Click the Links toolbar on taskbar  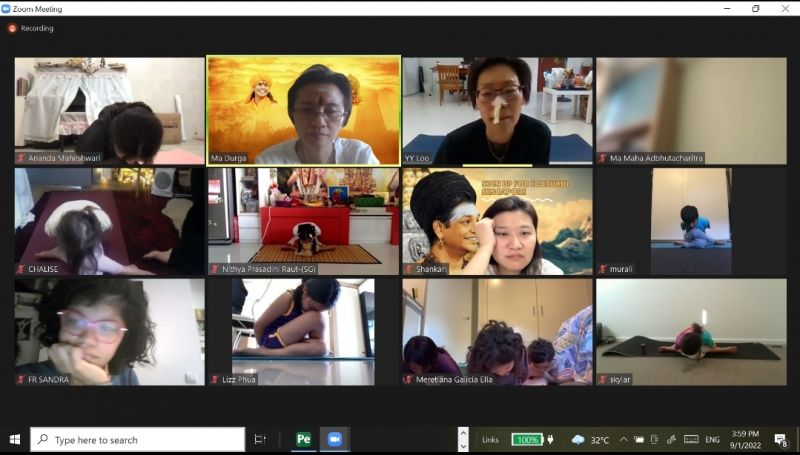(x=490, y=440)
